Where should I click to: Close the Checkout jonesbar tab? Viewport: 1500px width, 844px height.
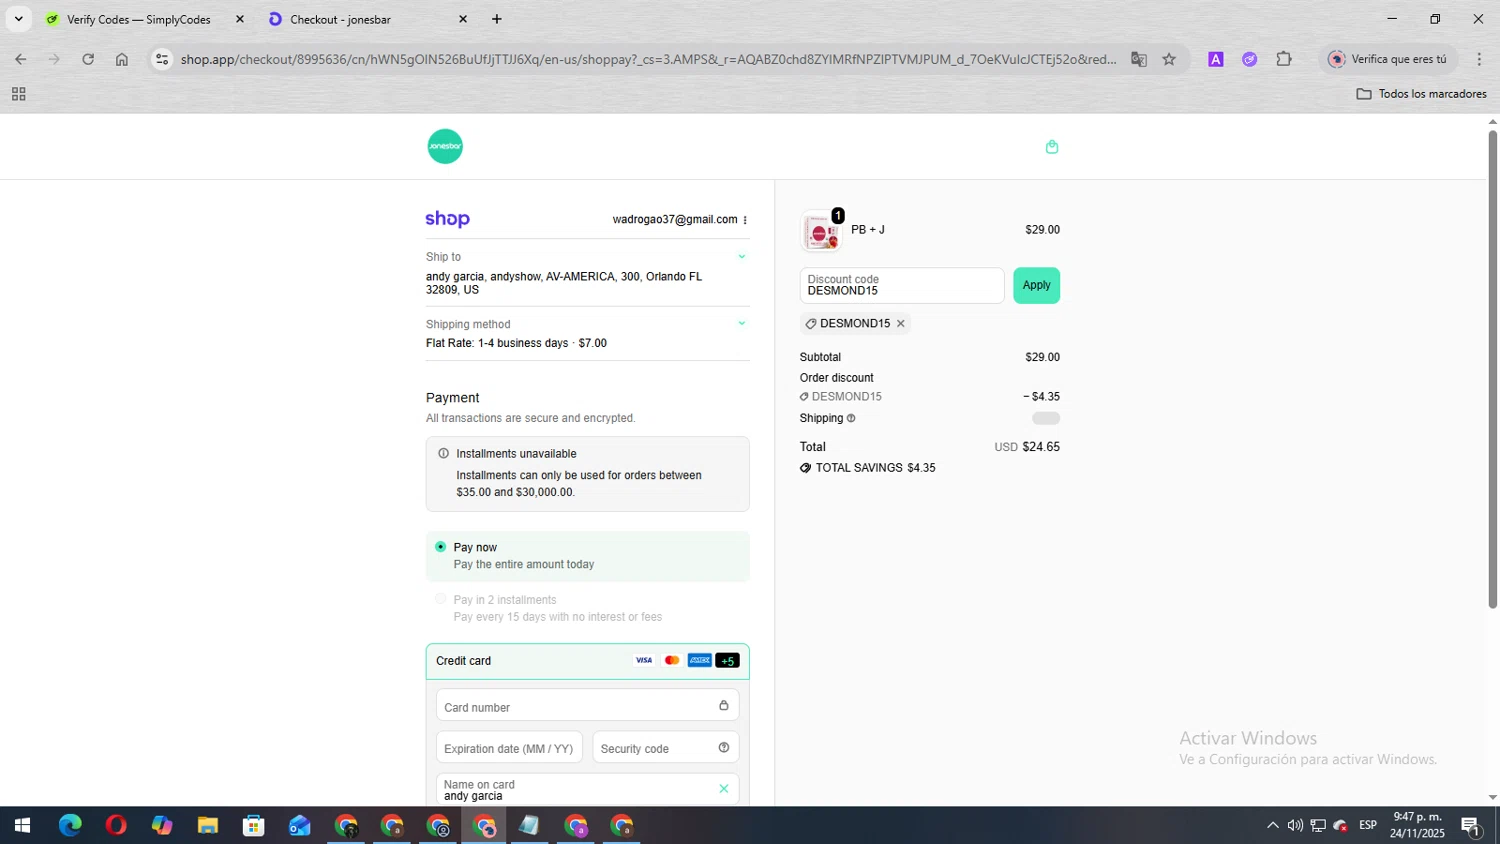(463, 19)
